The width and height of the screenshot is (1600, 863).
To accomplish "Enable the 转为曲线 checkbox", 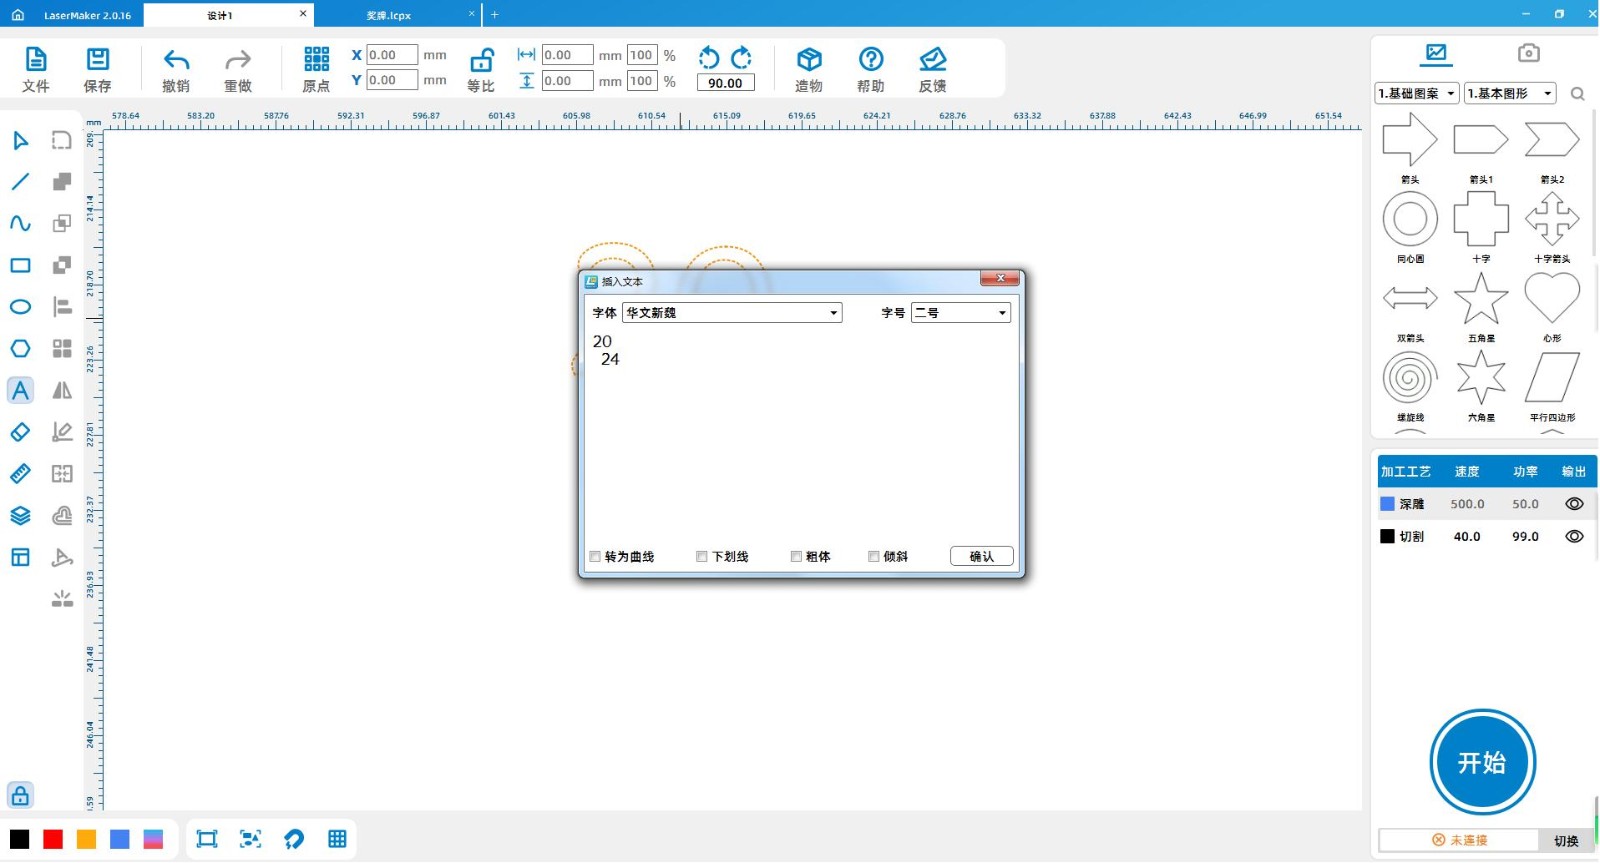I will pos(596,557).
